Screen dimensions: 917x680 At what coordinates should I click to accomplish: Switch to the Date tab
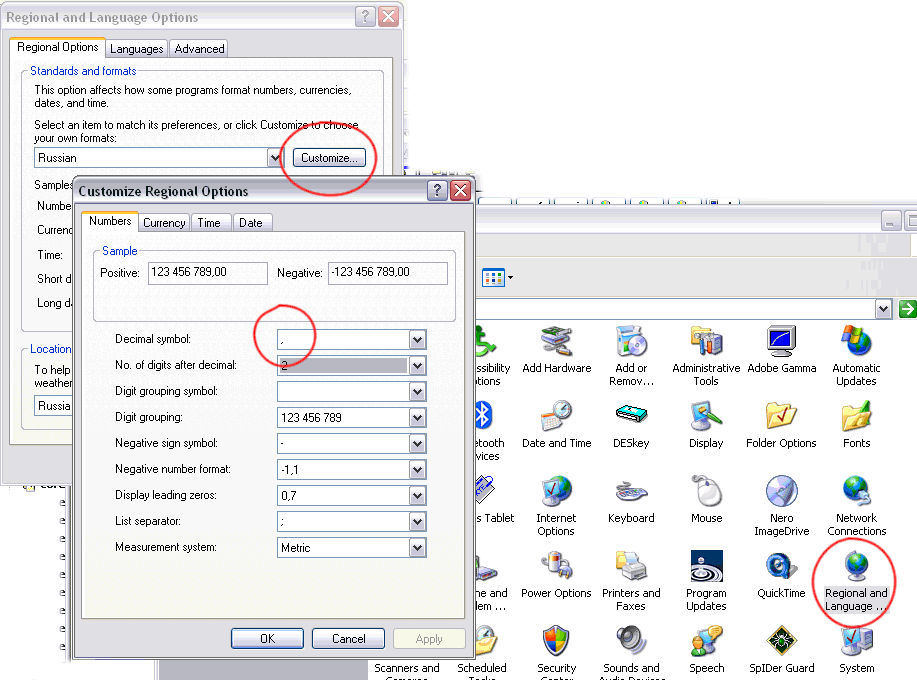click(x=251, y=223)
